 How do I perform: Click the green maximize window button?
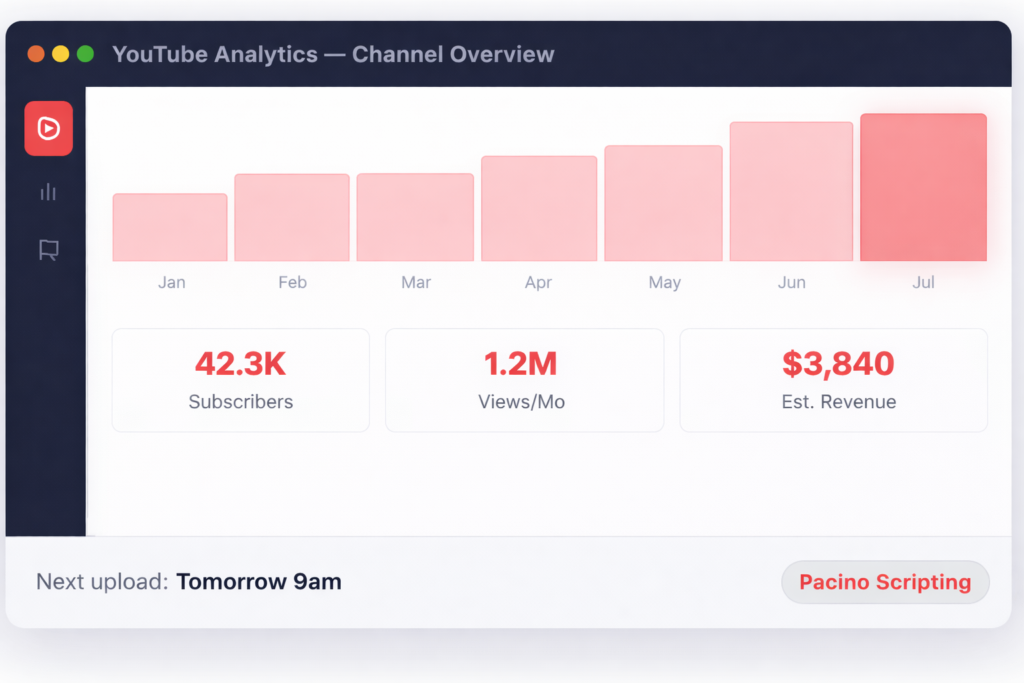pyautogui.click(x=85, y=54)
